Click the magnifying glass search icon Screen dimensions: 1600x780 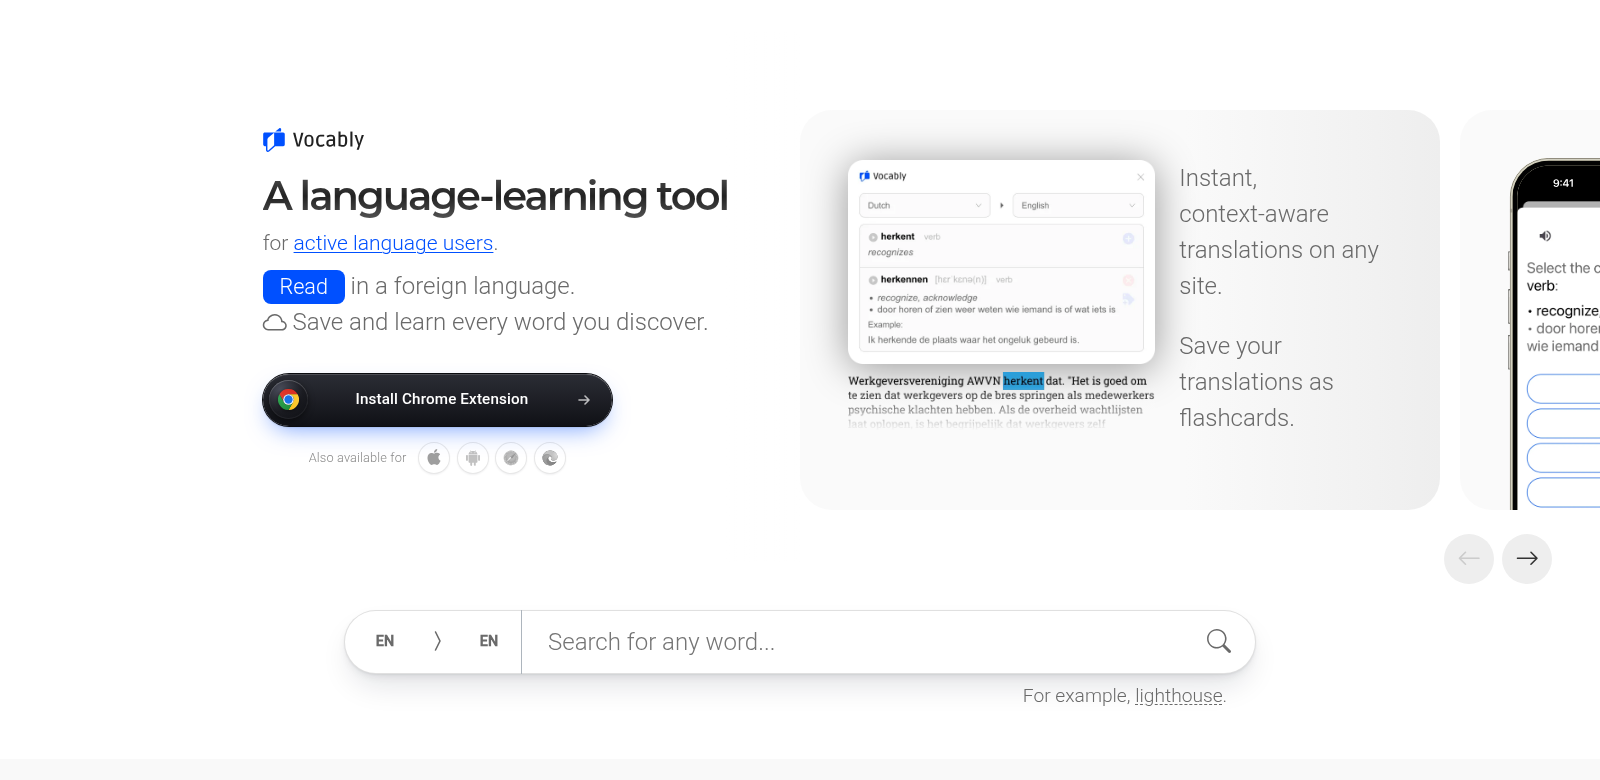point(1218,641)
